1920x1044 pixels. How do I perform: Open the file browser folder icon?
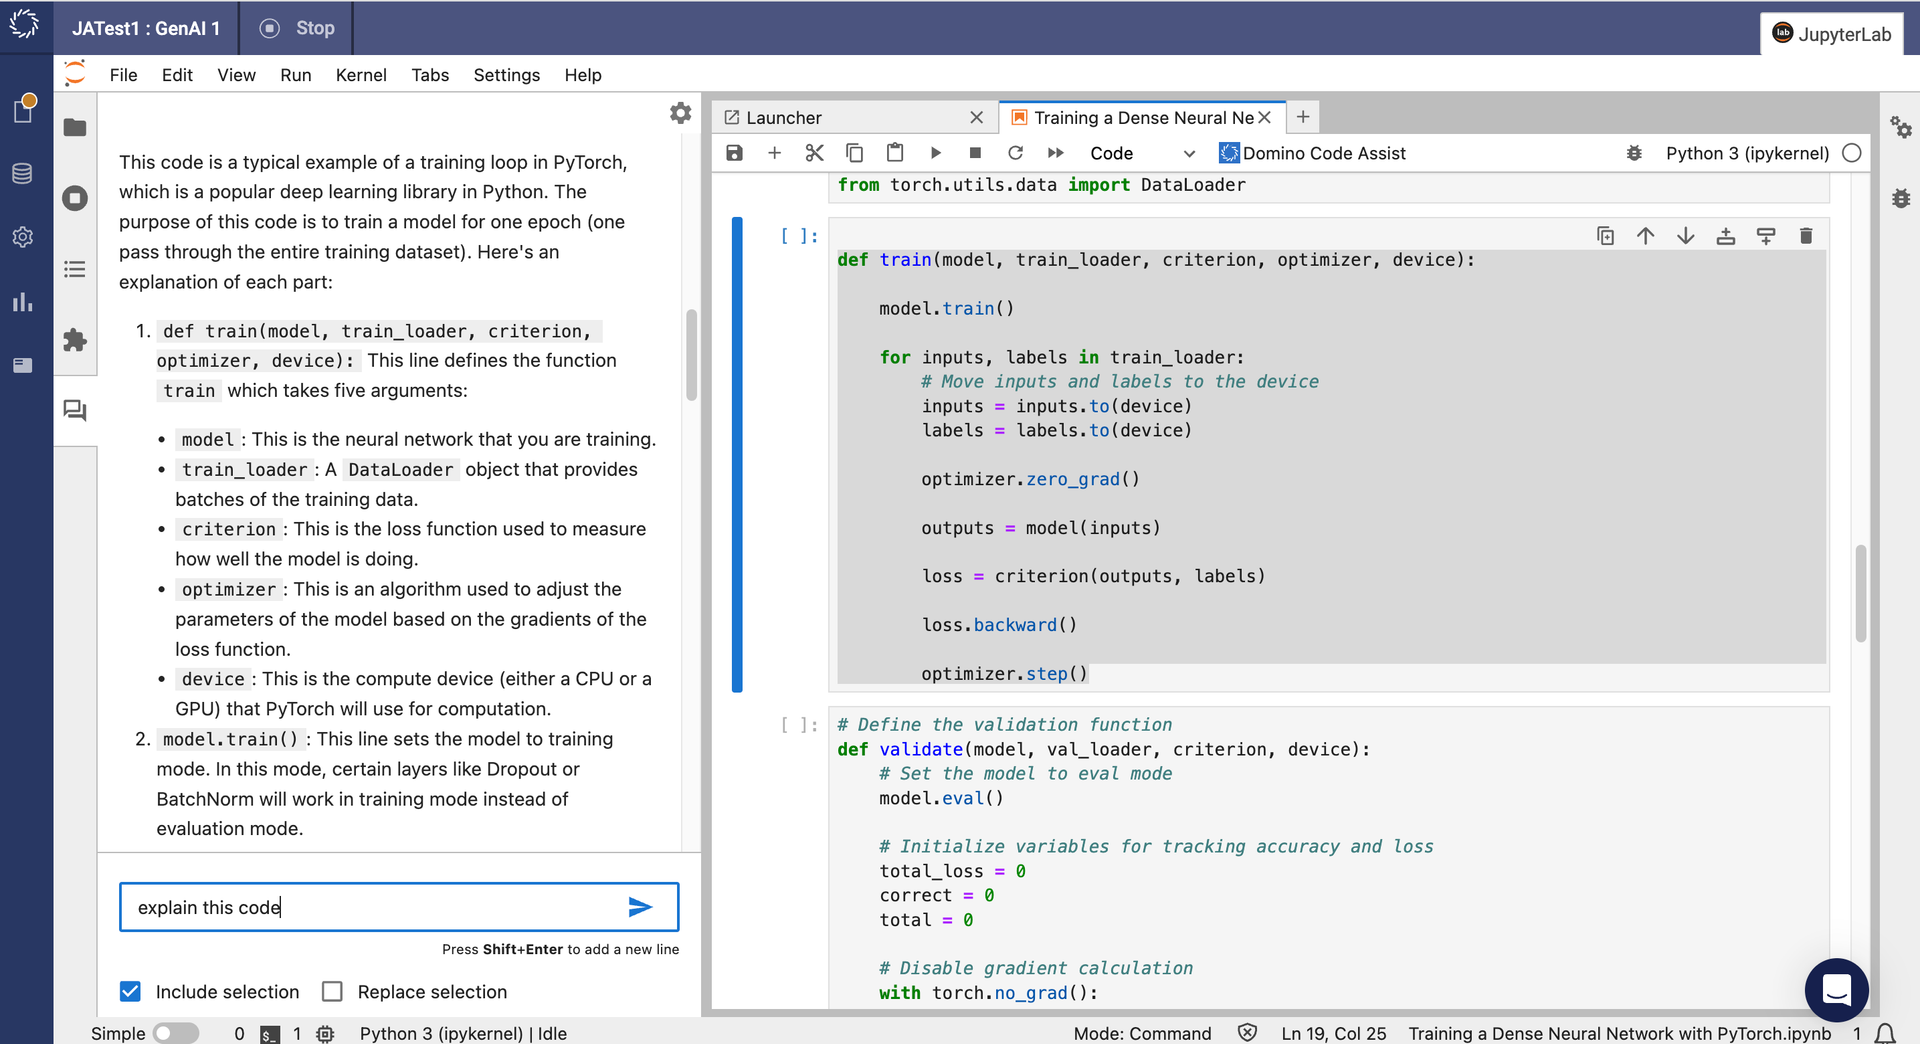75,128
